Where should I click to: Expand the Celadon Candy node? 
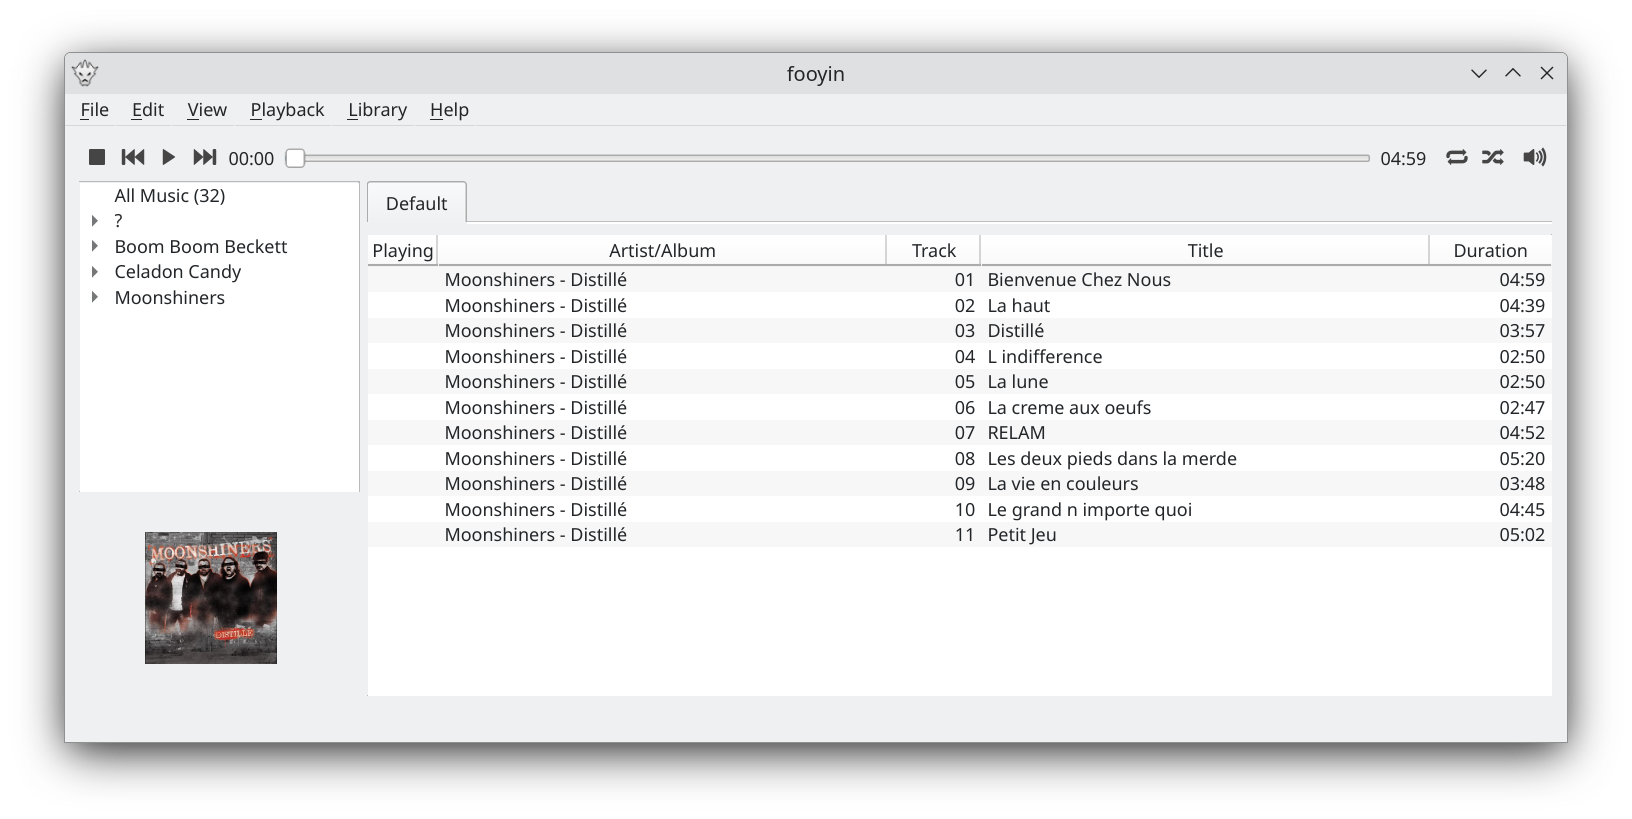point(95,272)
